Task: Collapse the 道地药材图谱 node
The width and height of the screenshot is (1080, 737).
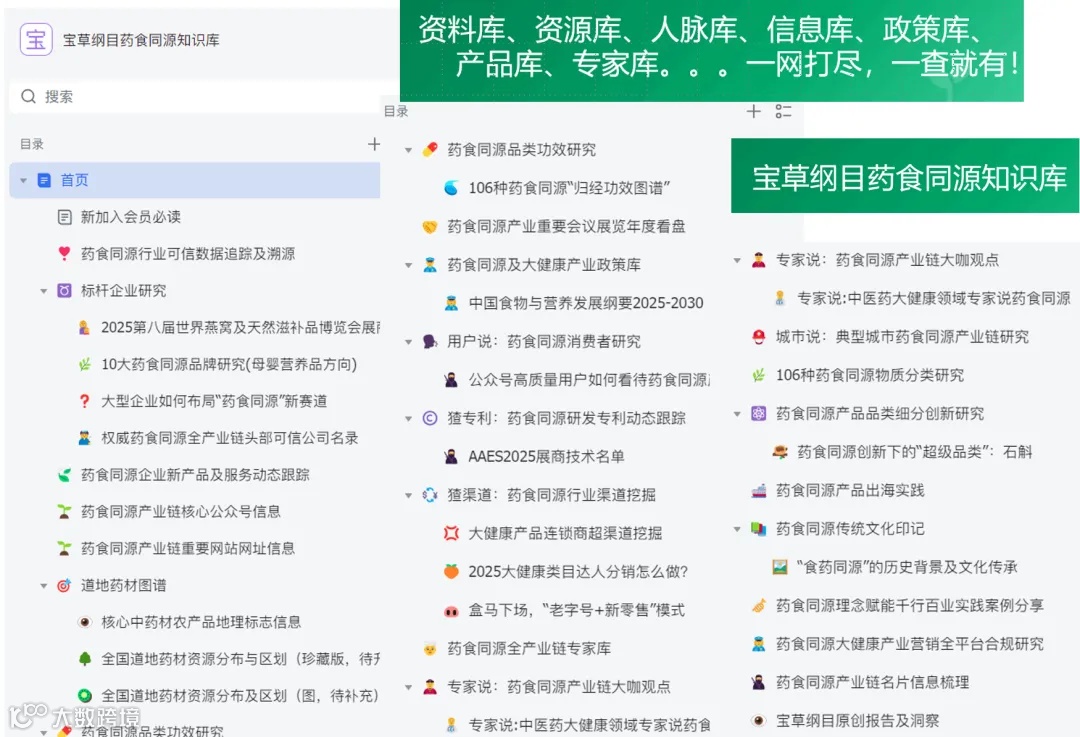Action: pyautogui.click(x=43, y=585)
